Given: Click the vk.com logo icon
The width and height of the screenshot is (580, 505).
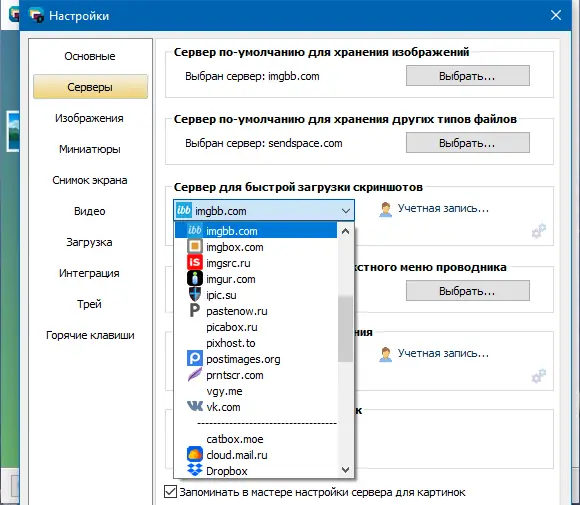Looking at the screenshot, I should point(195,407).
